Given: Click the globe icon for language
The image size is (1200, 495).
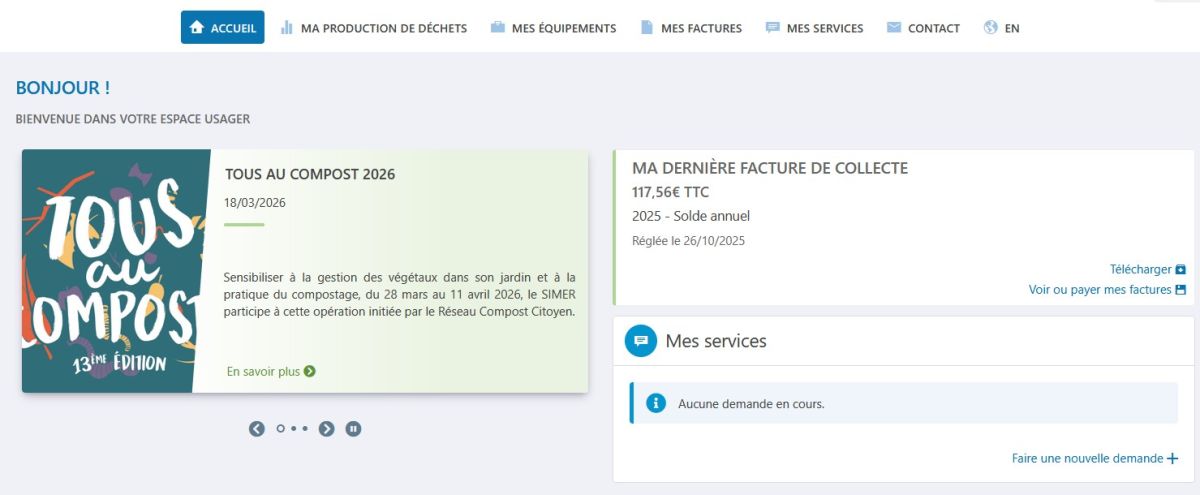Looking at the screenshot, I should click(991, 28).
